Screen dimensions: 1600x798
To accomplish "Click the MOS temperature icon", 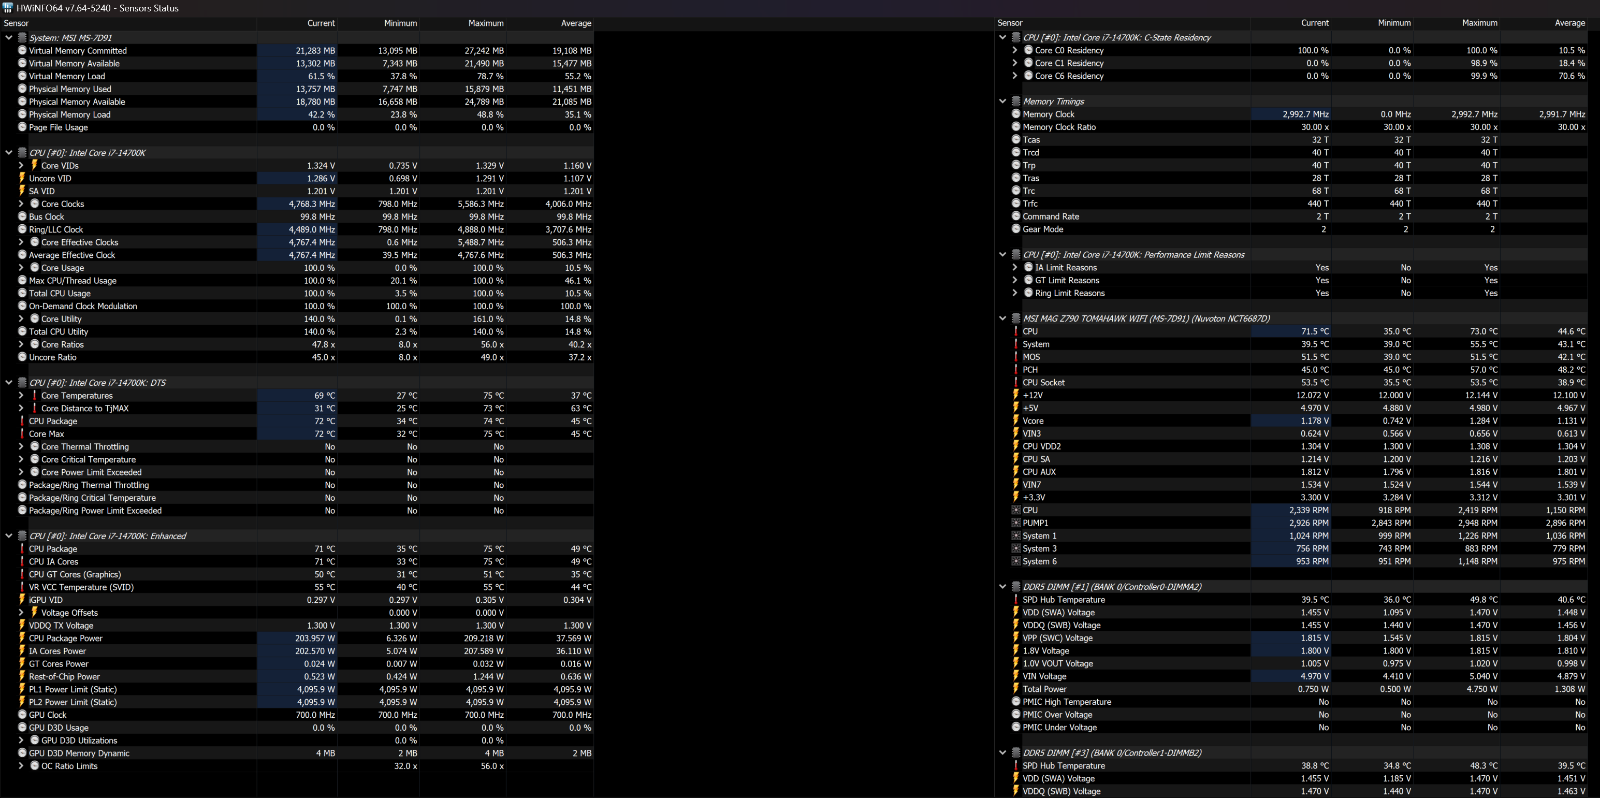I will click(x=1016, y=357).
